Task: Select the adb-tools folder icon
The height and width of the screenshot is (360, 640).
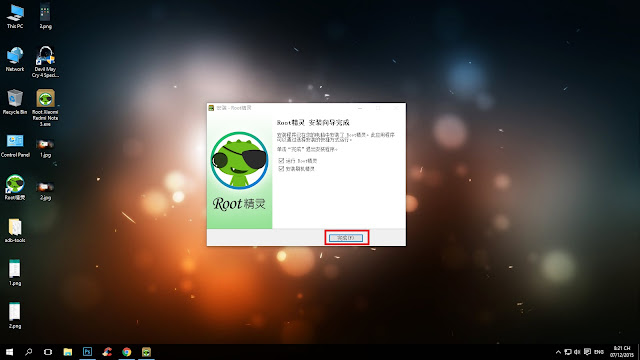Action: (15, 231)
